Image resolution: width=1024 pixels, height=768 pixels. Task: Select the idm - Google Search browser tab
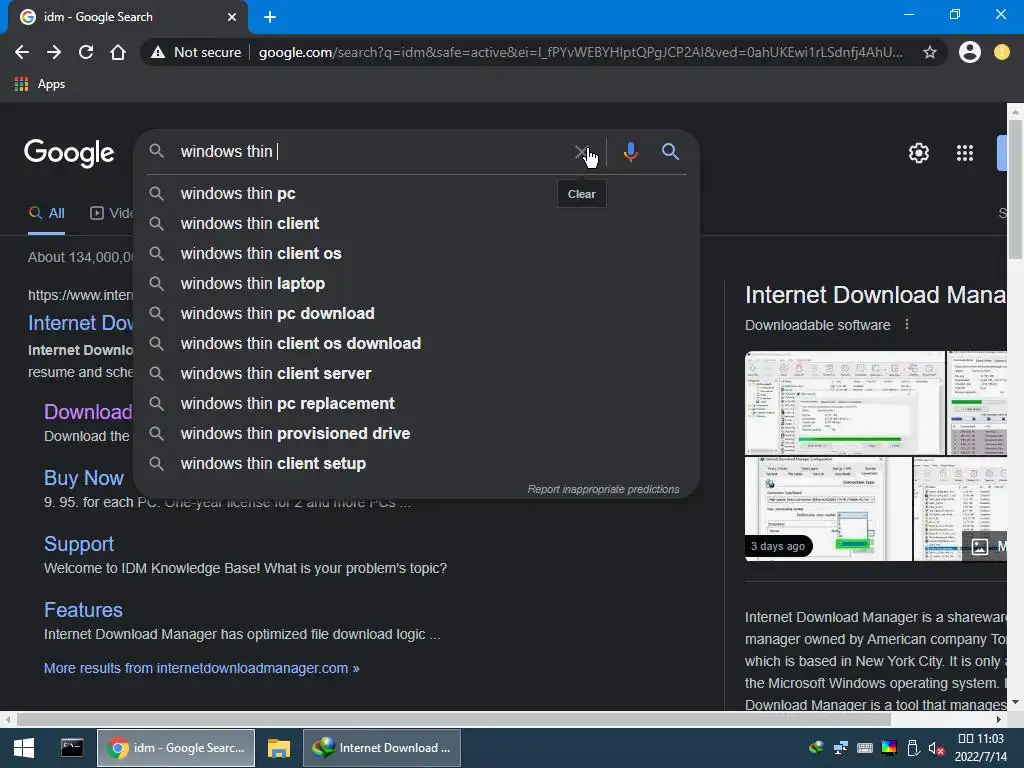(128, 17)
